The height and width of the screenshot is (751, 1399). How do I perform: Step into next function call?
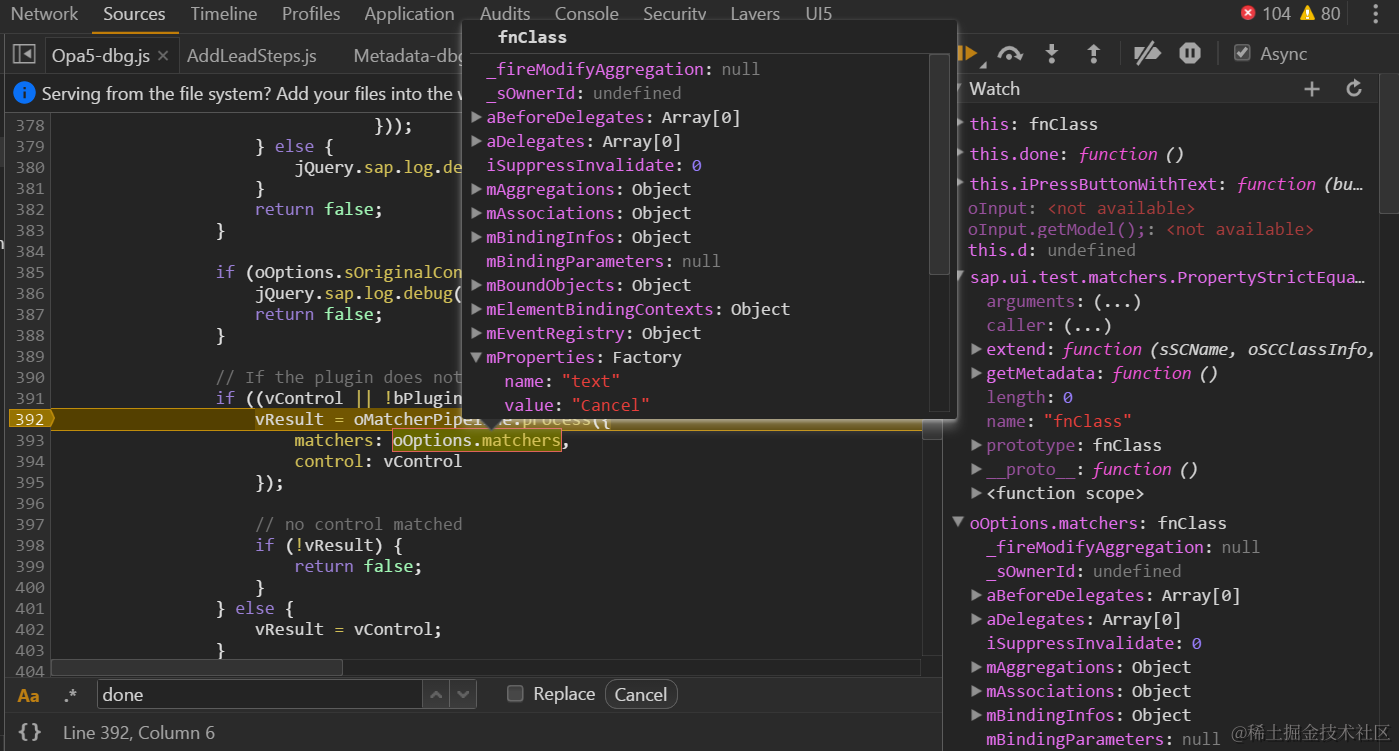coord(1051,54)
